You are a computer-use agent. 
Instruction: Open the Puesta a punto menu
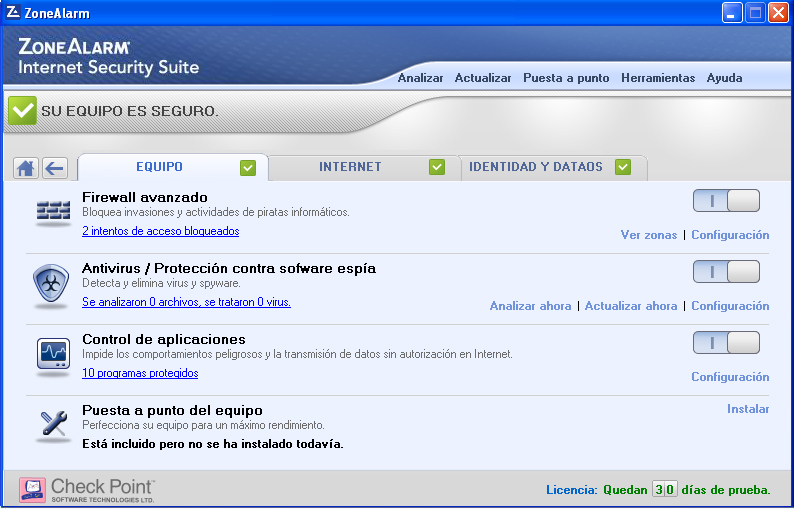tap(566, 78)
